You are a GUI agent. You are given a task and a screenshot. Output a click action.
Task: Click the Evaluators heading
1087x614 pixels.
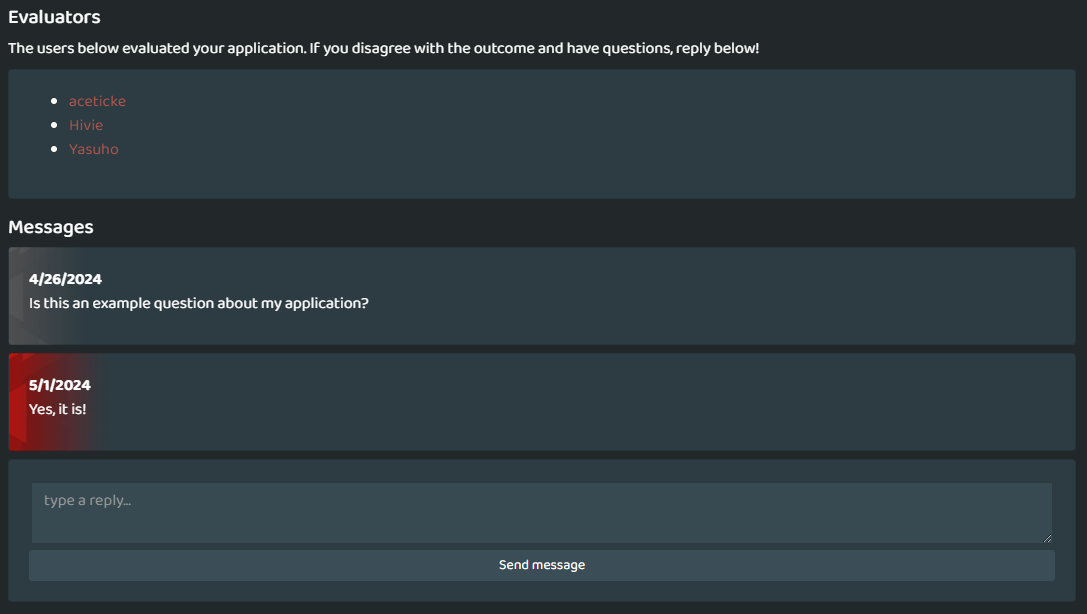[54, 17]
